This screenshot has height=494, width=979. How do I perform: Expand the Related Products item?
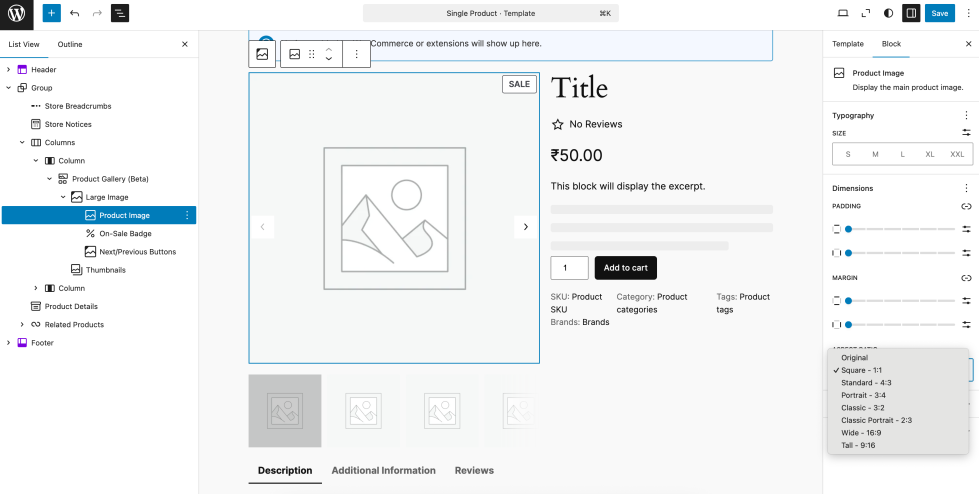click(x=22, y=325)
